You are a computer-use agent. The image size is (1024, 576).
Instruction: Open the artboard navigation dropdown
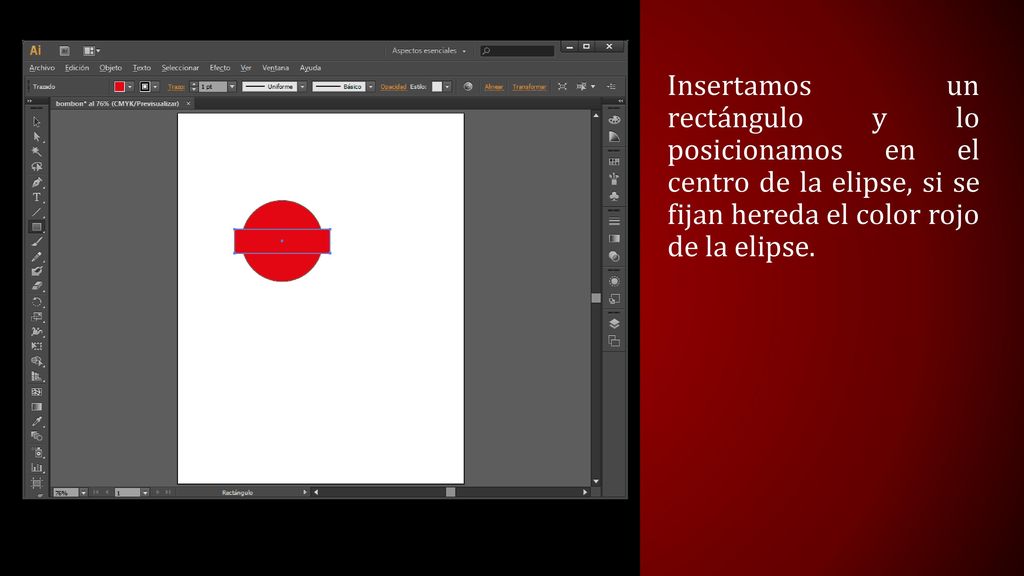pyautogui.click(x=145, y=492)
